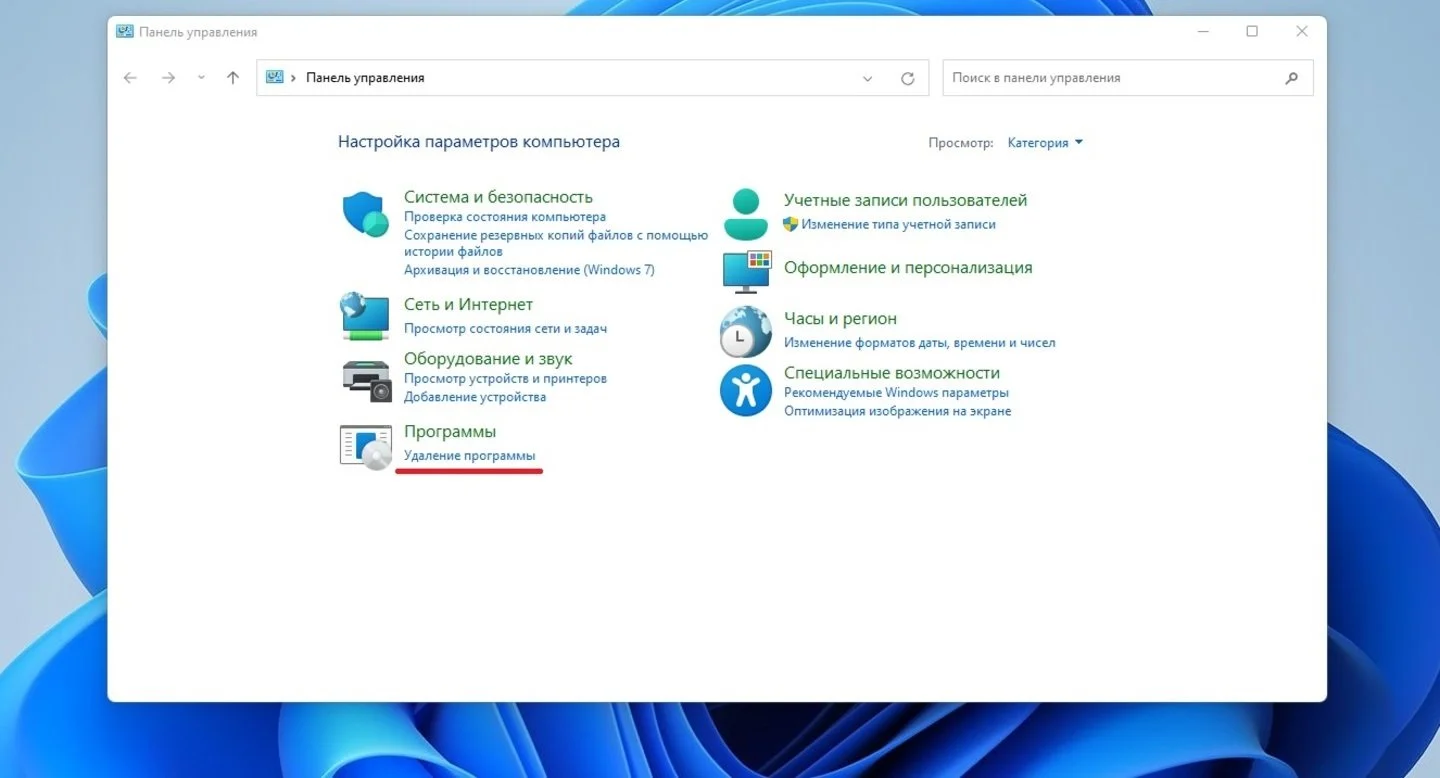Refresh the Control Panel address bar
The width and height of the screenshot is (1440, 778).
point(908,78)
